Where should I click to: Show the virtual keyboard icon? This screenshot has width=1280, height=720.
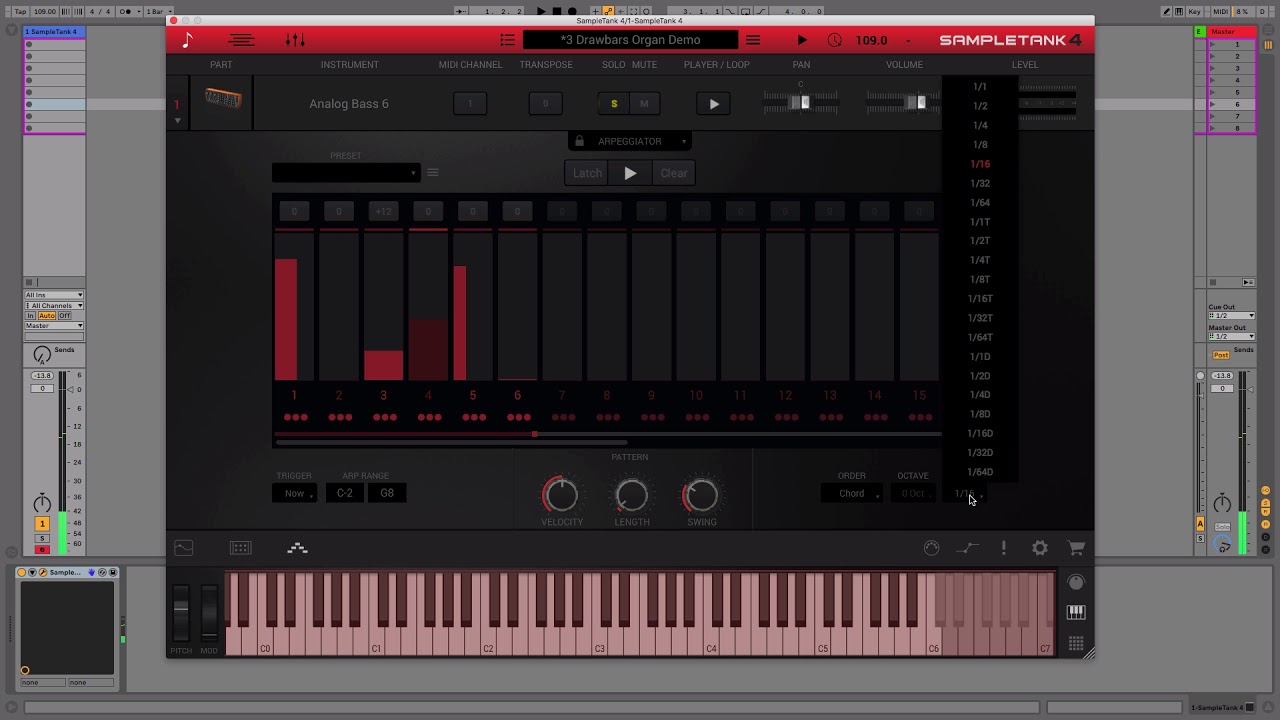[1076, 612]
